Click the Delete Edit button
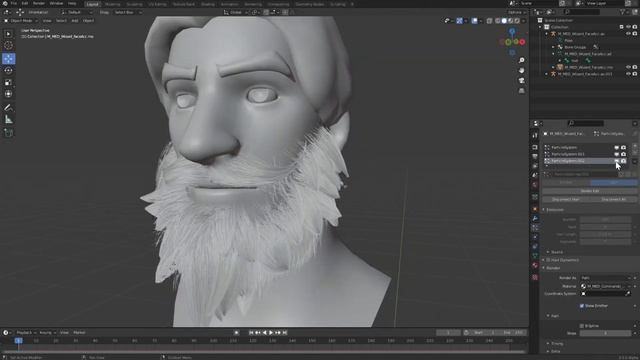This screenshot has height=360, width=640. (x=590, y=191)
